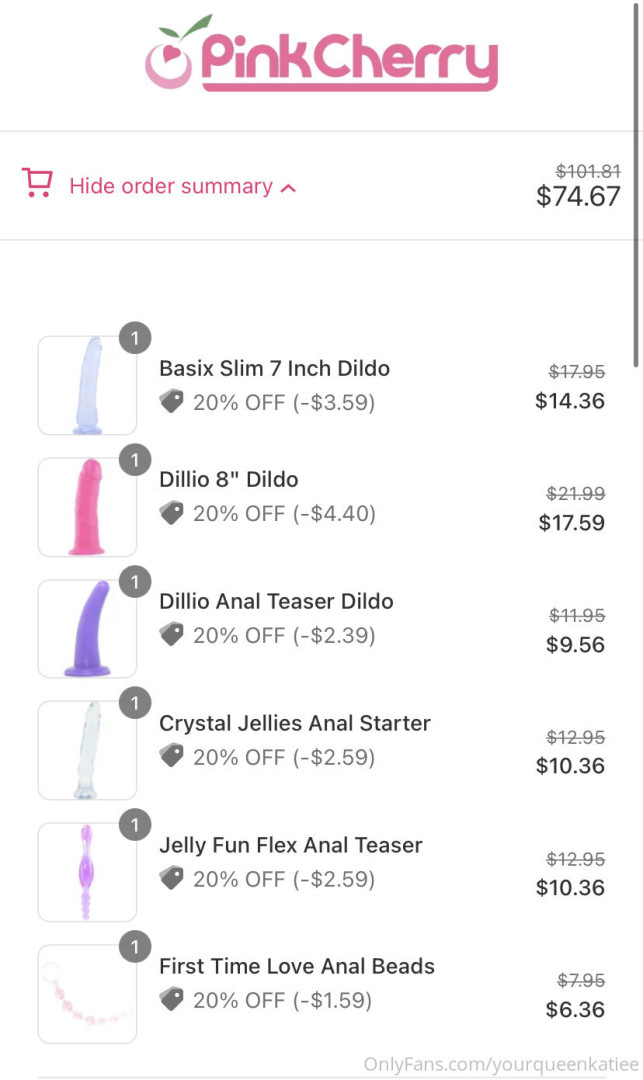Click discount tag icon under Jelly Fun Flex
This screenshot has width=643, height=1080.
coord(172,879)
